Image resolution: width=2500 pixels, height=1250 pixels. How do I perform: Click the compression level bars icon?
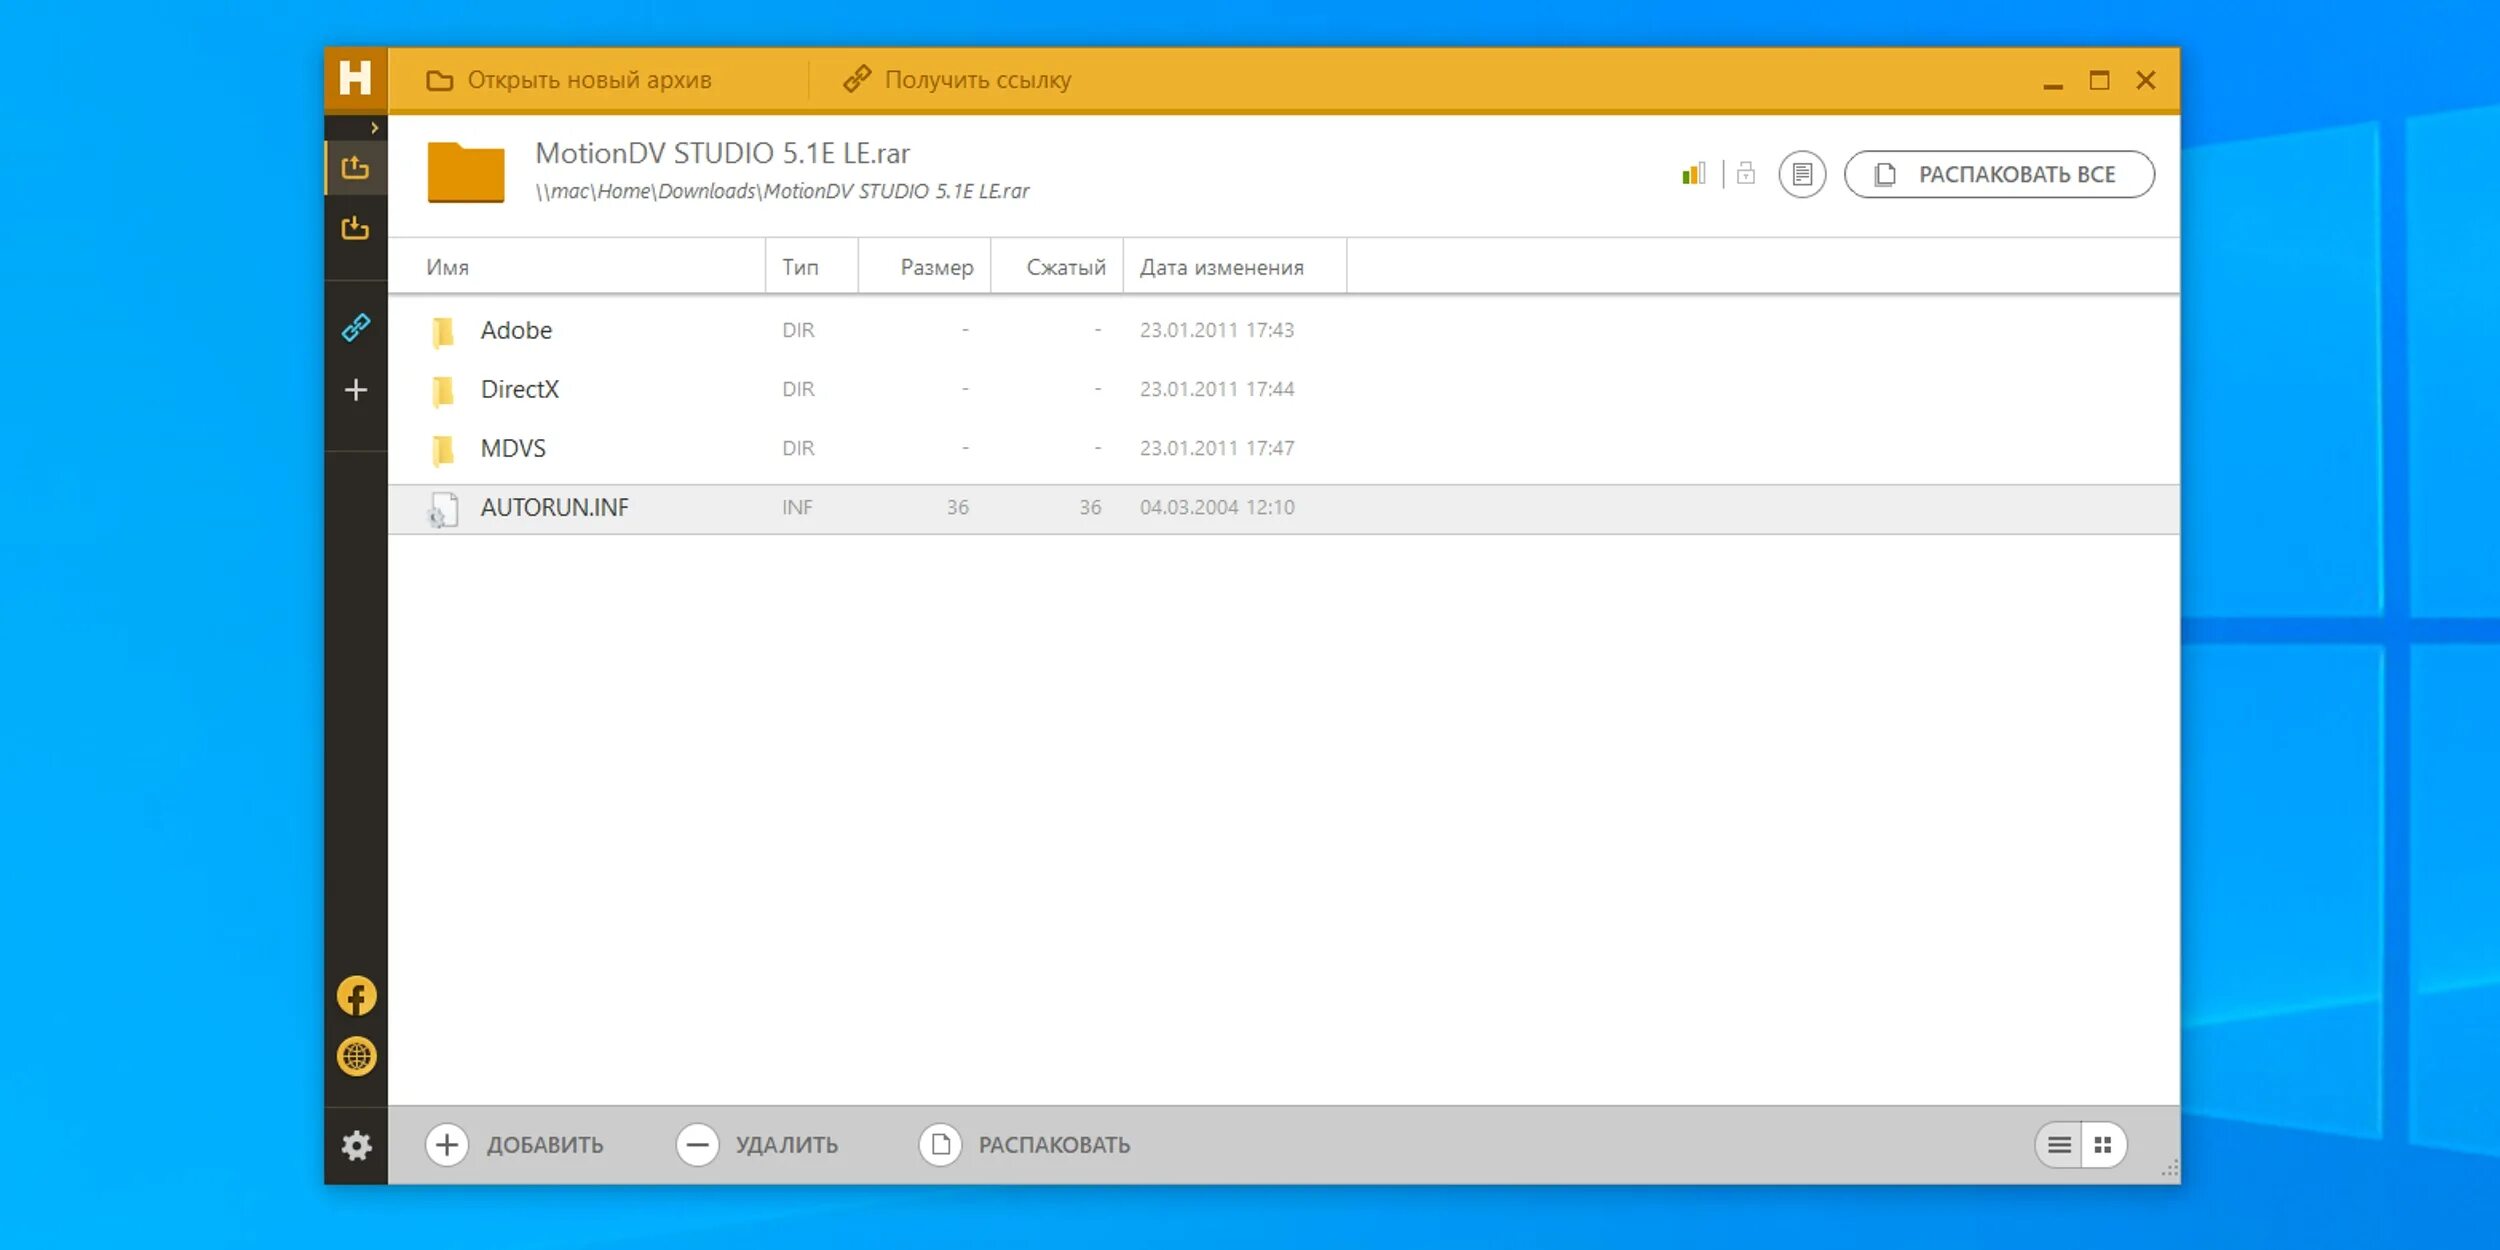(x=1694, y=174)
